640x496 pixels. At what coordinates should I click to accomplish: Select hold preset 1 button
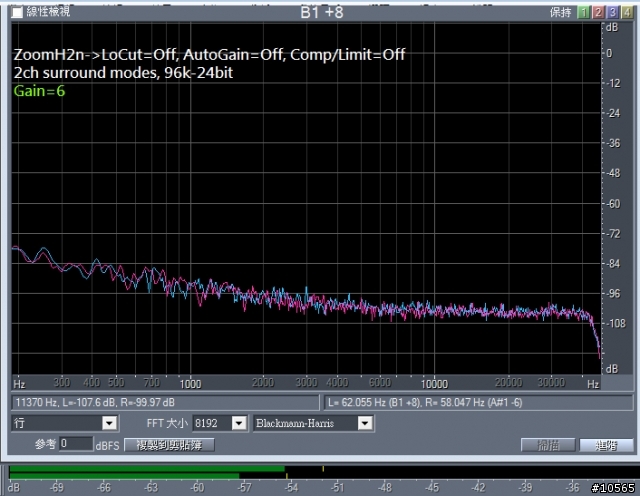583,12
